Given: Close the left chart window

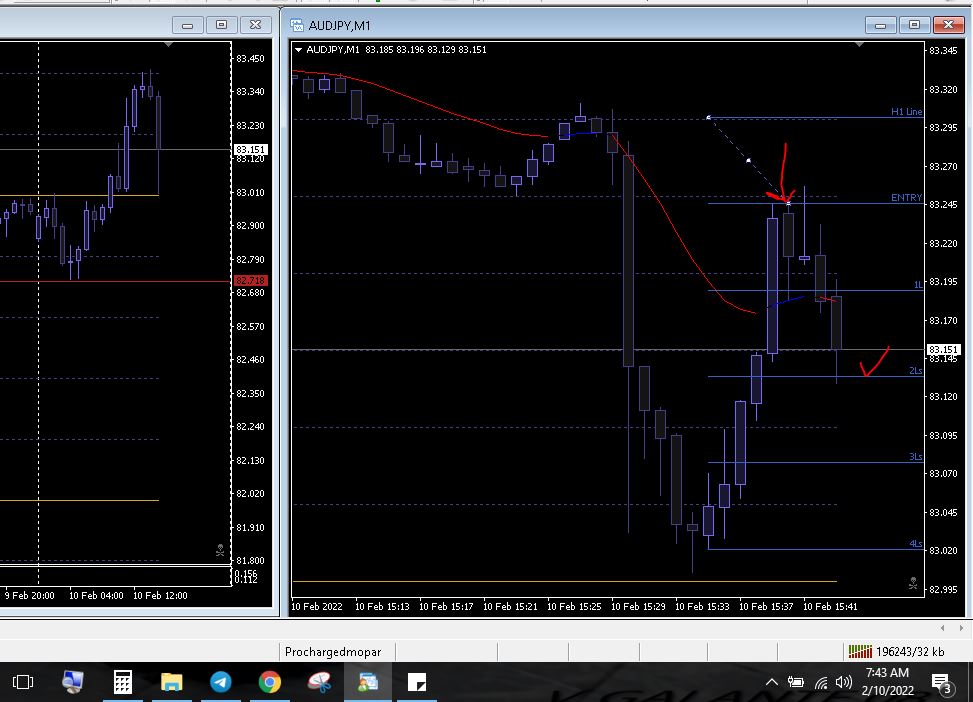Looking at the screenshot, I should click(256, 25).
